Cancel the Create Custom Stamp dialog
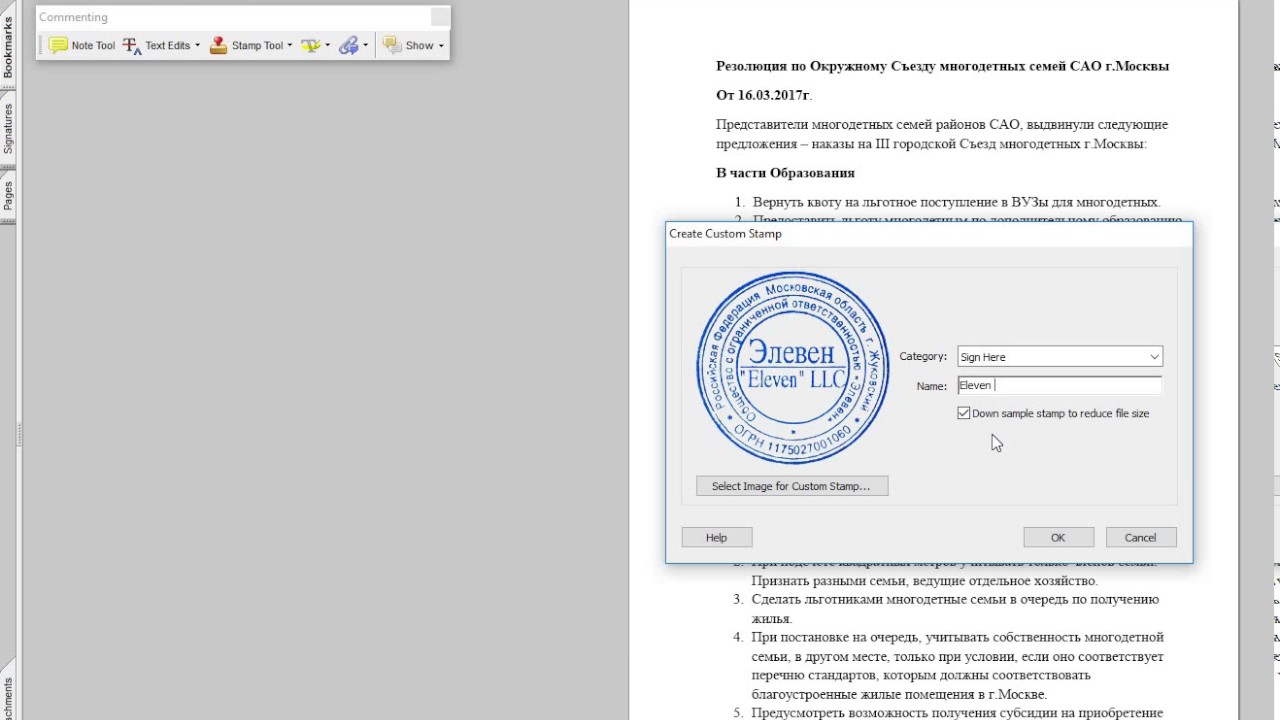Viewport: 1280px width, 720px height. point(1140,537)
